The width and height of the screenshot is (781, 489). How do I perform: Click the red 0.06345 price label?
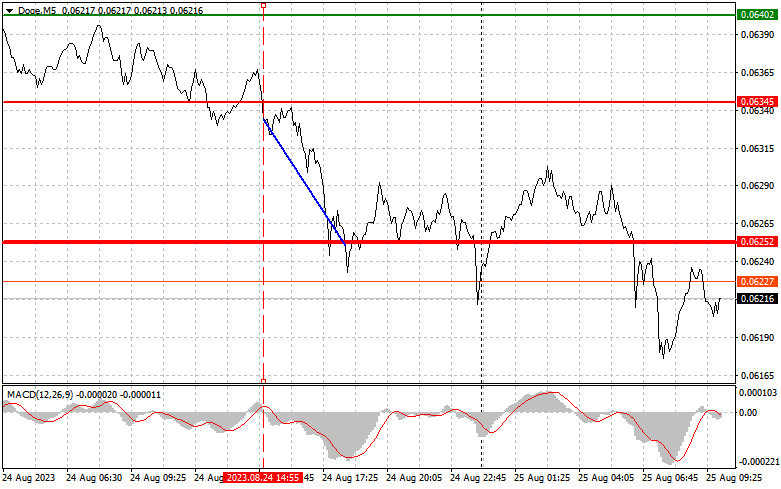click(x=756, y=102)
